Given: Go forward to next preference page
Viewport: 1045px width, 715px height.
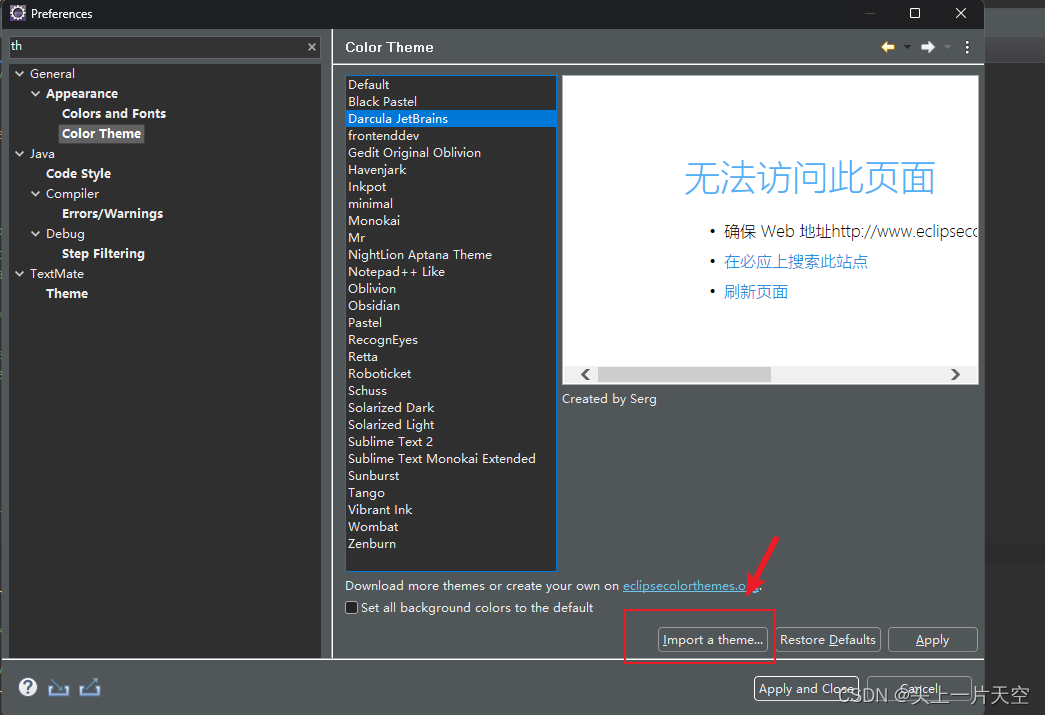Looking at the screenshot, I should (928, 47).
